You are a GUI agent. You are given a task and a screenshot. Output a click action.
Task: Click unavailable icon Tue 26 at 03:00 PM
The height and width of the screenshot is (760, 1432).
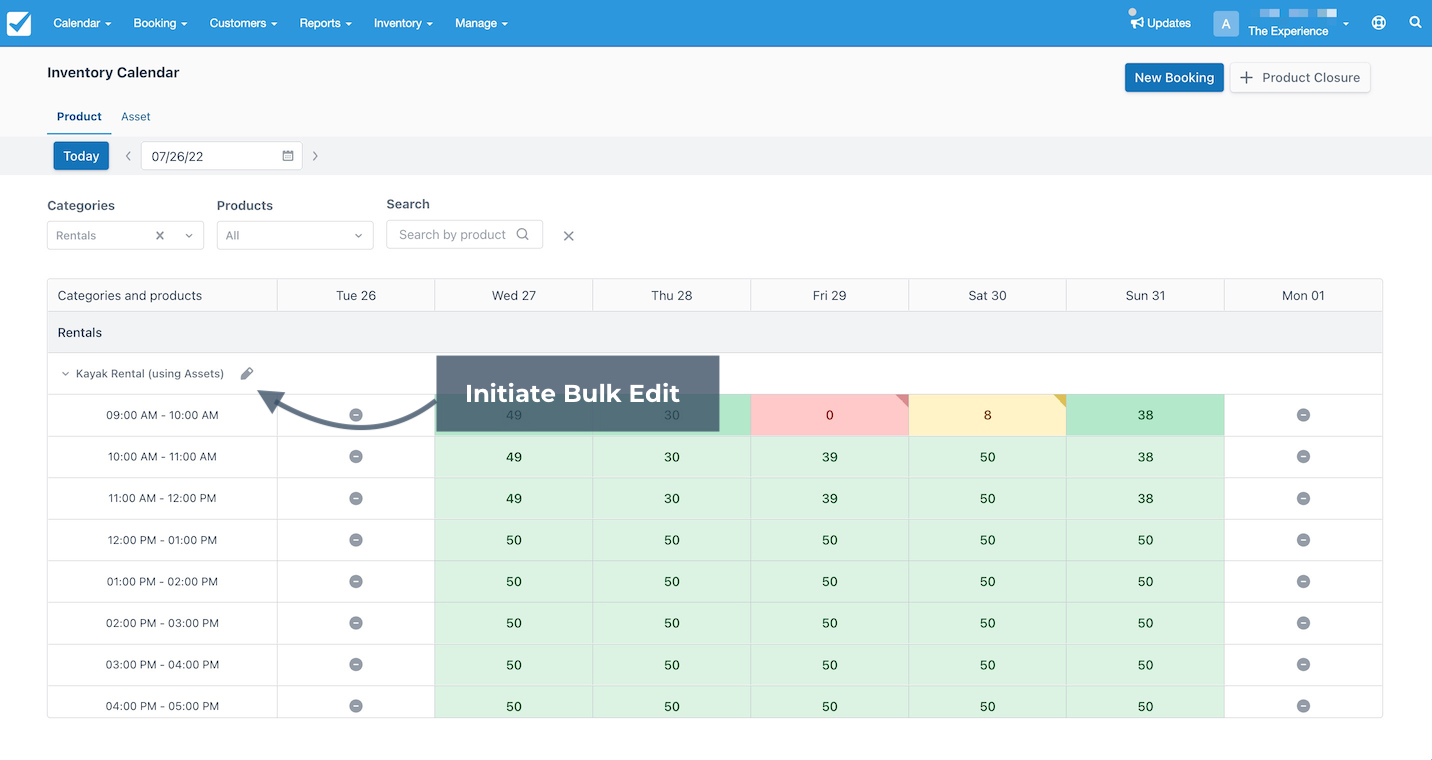pos(356,664)
